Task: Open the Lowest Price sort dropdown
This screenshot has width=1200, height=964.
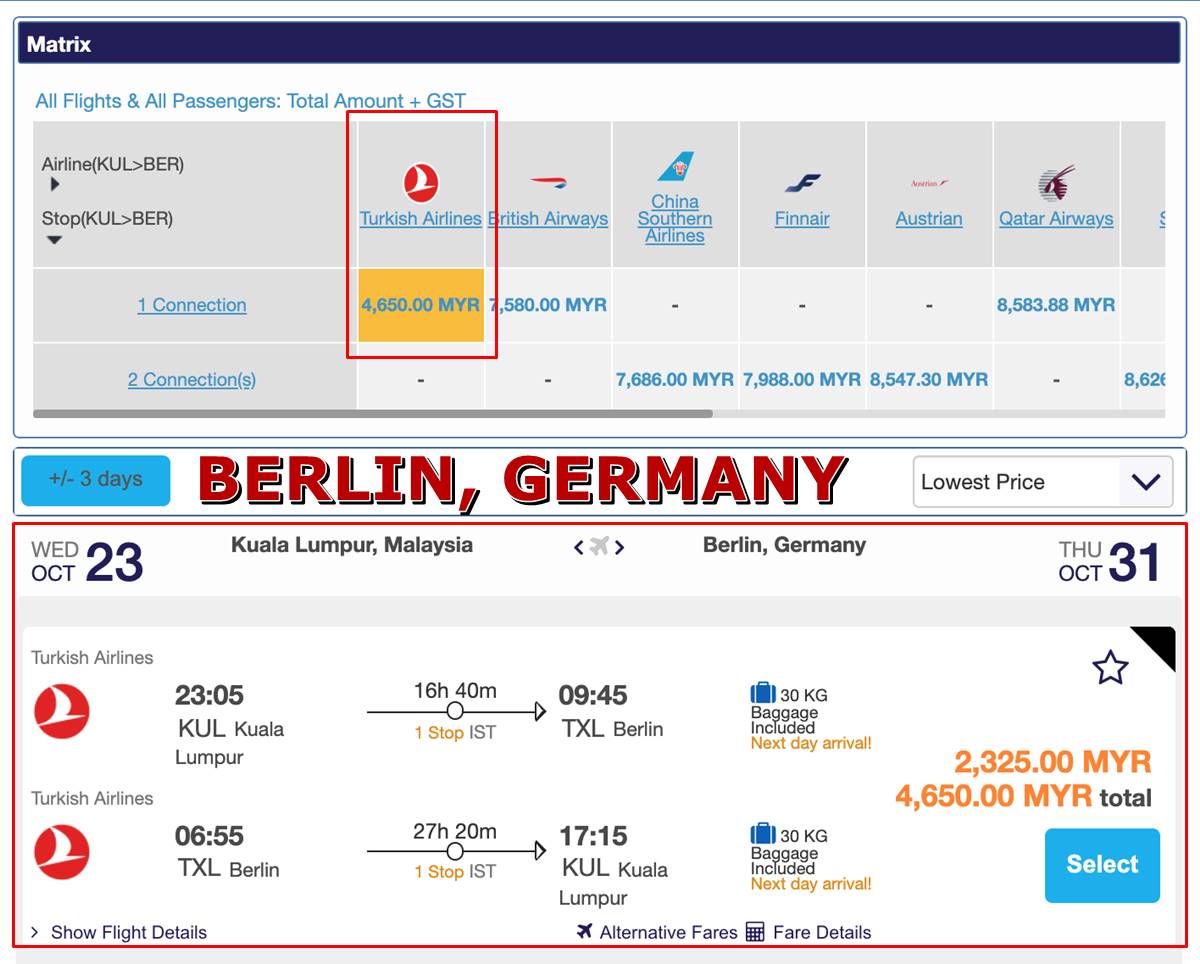Action: coord(1043,482)
